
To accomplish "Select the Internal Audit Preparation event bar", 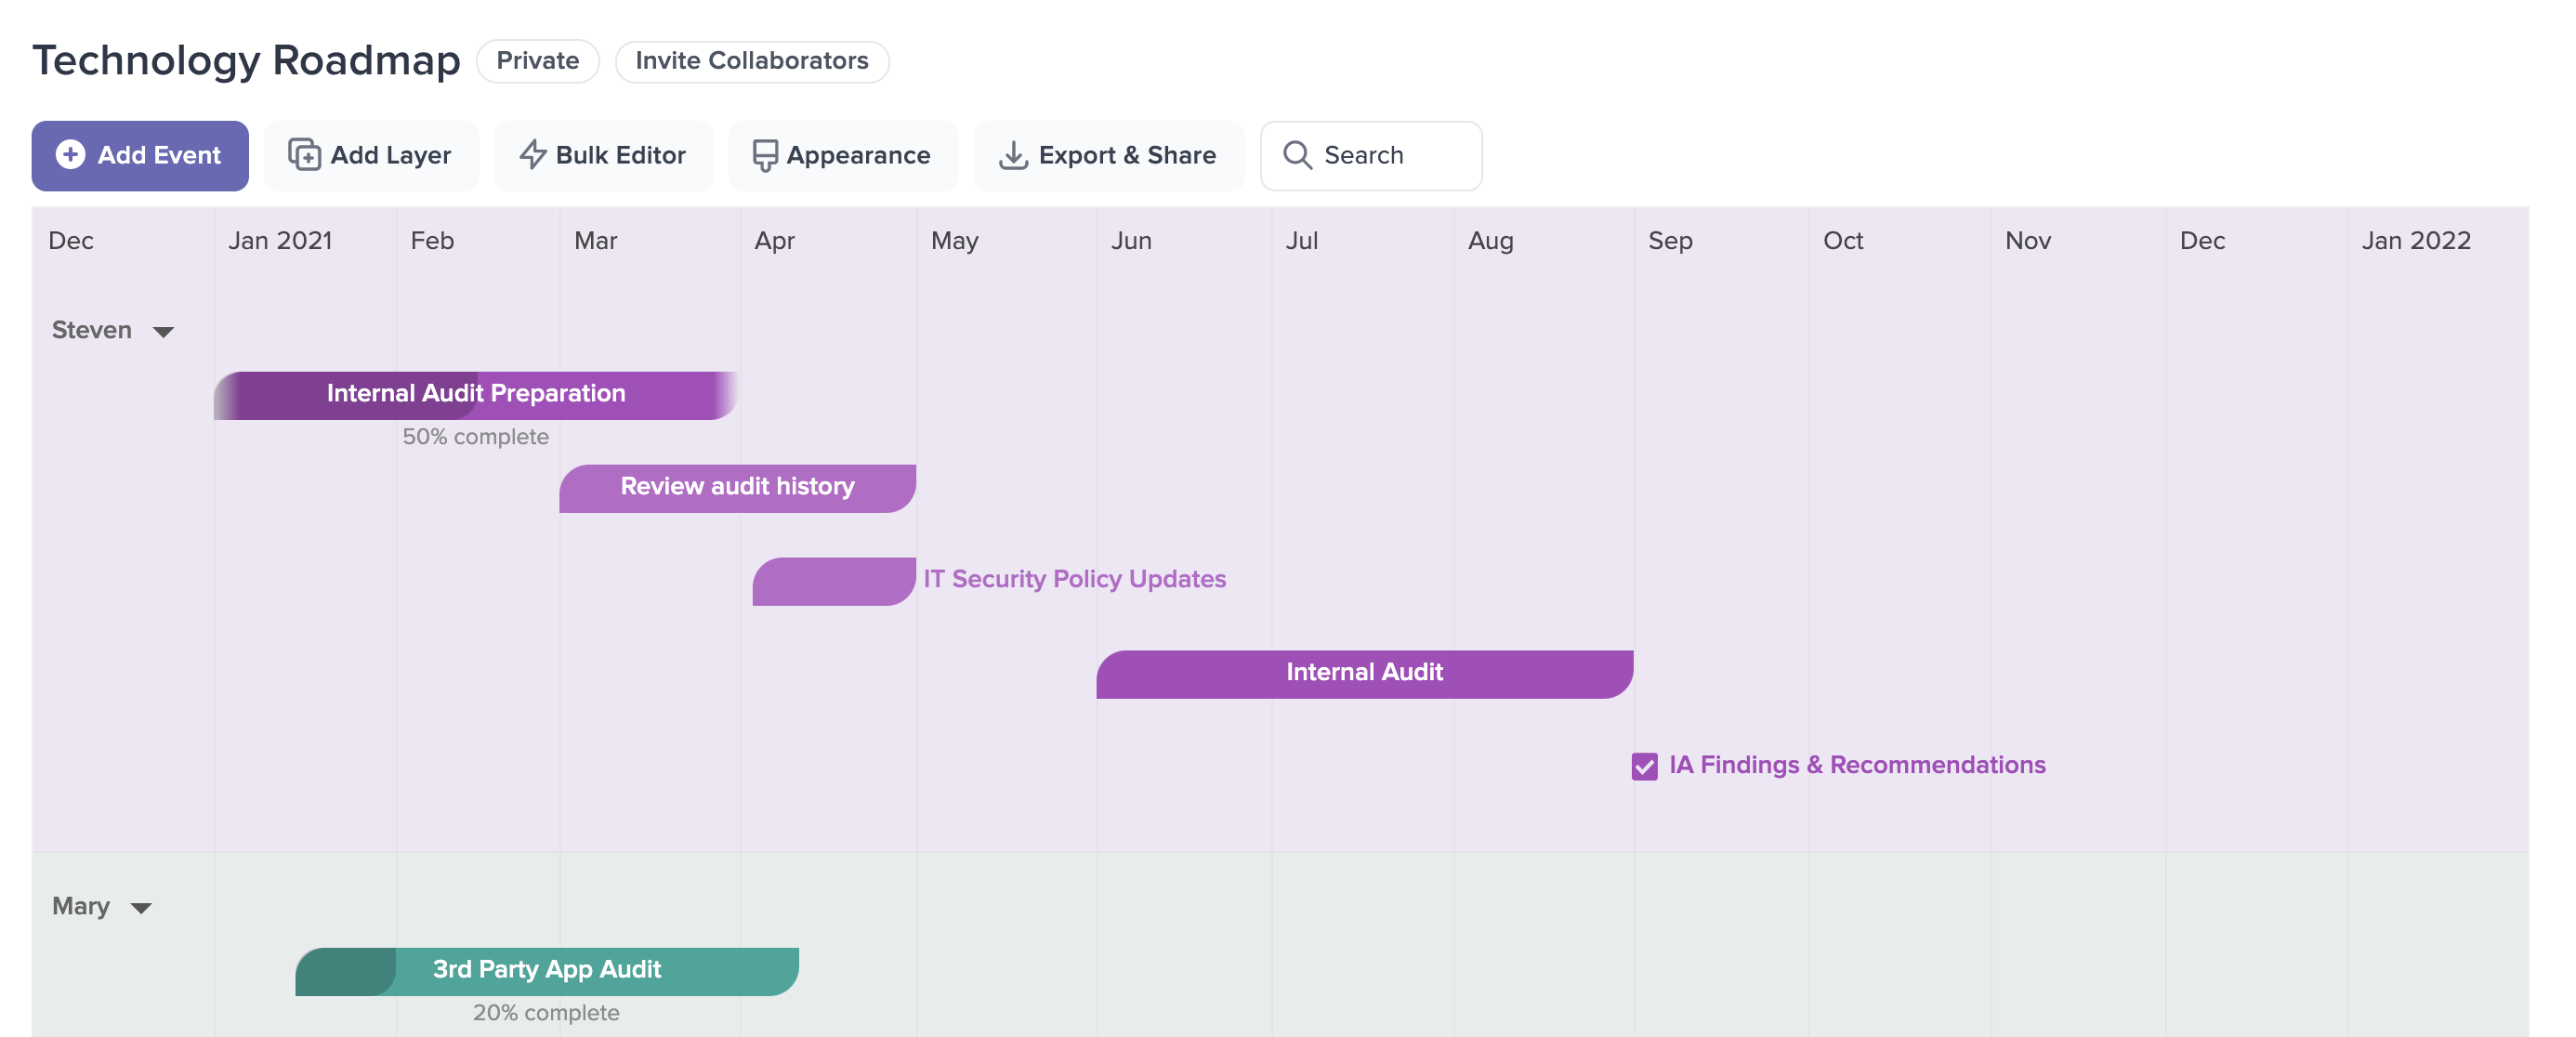I will pyautogui.click(x=476, y=395).
